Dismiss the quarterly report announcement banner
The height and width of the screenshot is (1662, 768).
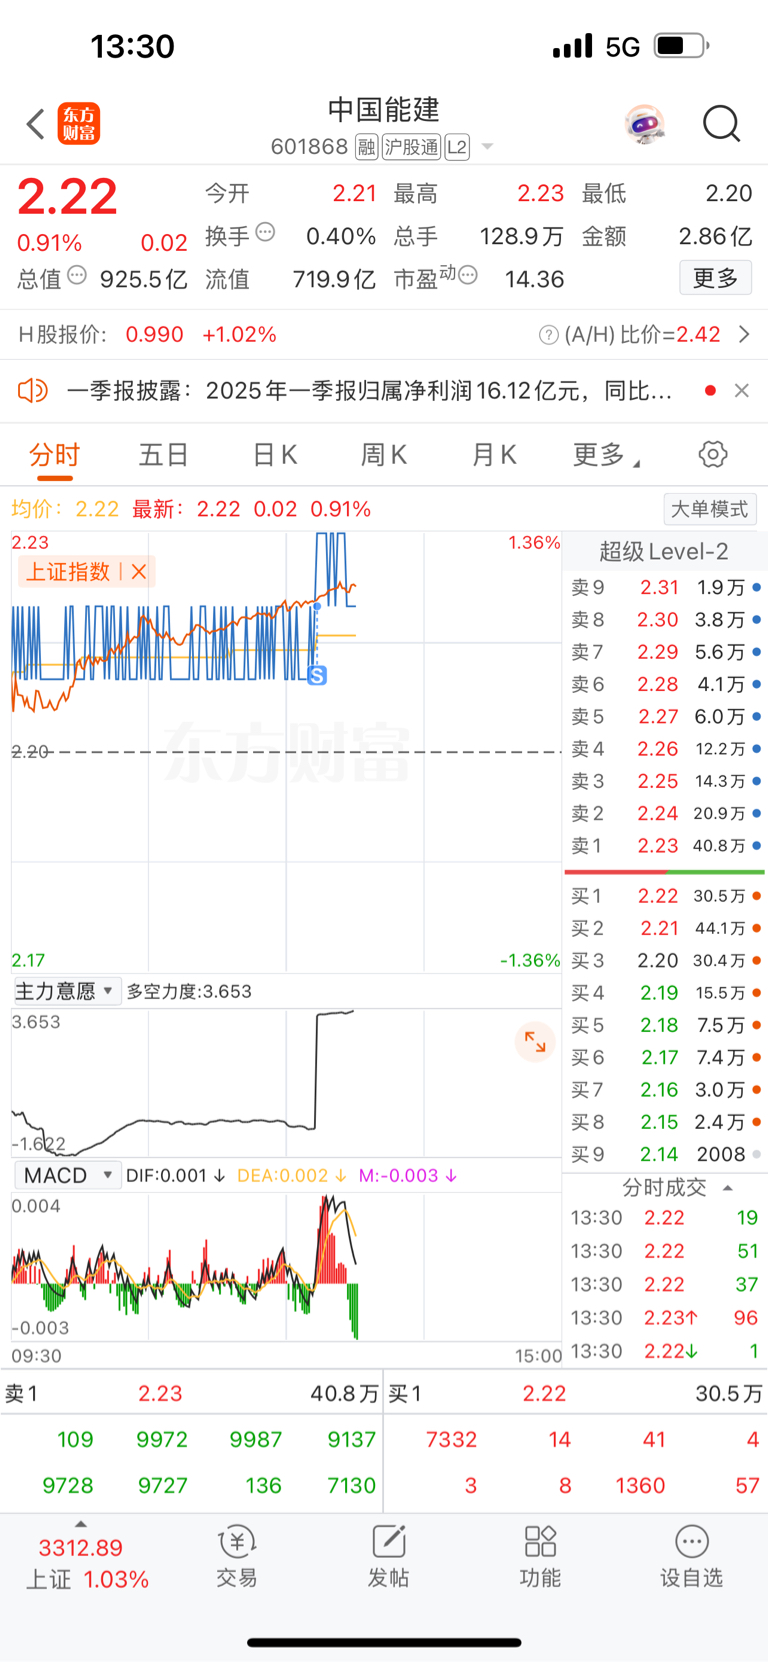741,391
